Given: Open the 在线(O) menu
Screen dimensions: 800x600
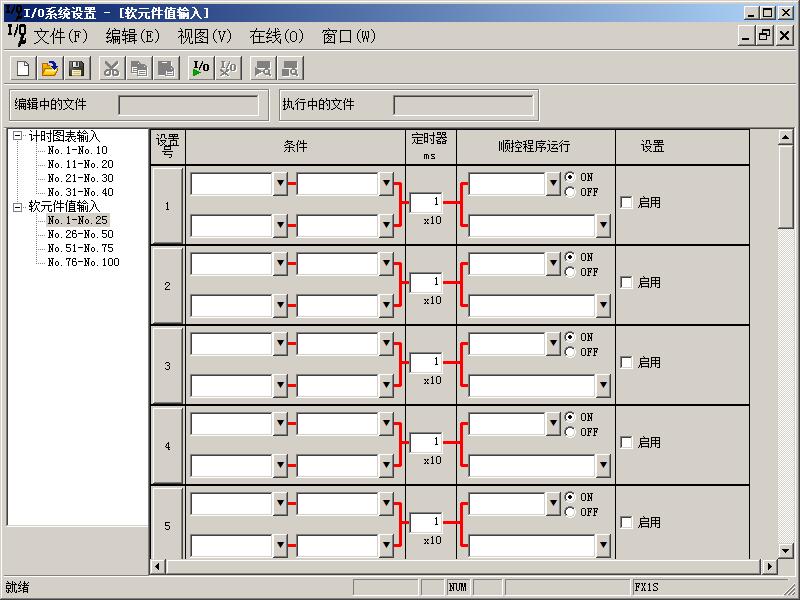Looking at the screenshot, I should click(x=276, y=36).
